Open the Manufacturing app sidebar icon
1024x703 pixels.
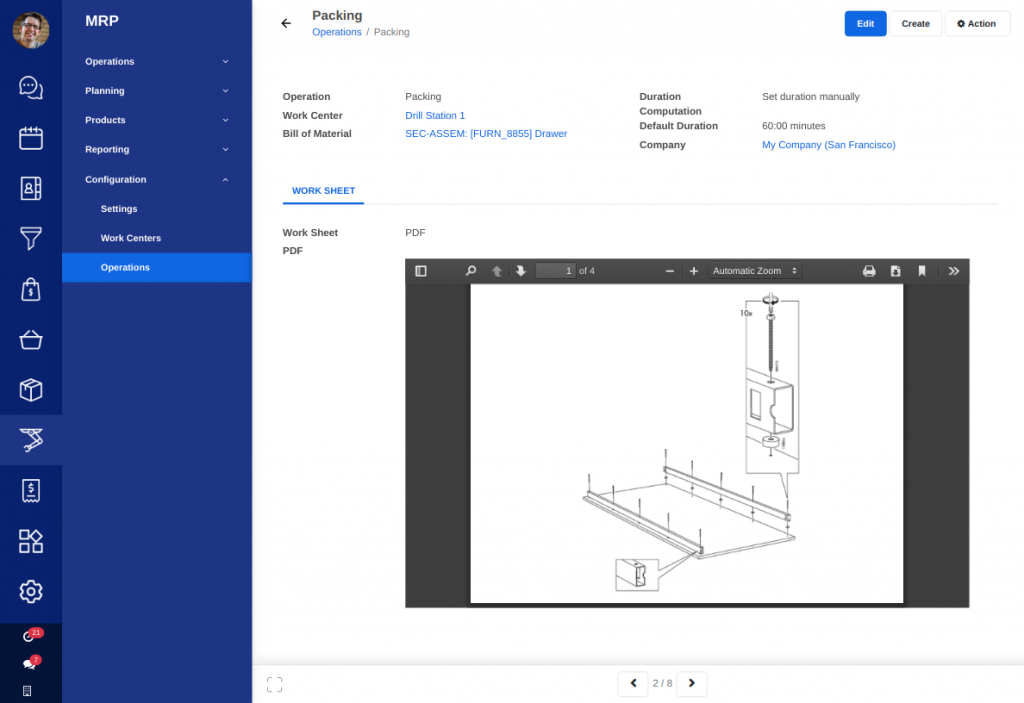coord(31,439)
